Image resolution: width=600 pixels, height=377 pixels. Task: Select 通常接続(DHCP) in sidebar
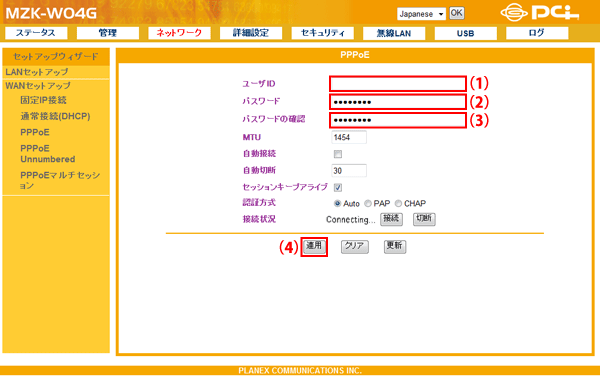pos(55,116)
